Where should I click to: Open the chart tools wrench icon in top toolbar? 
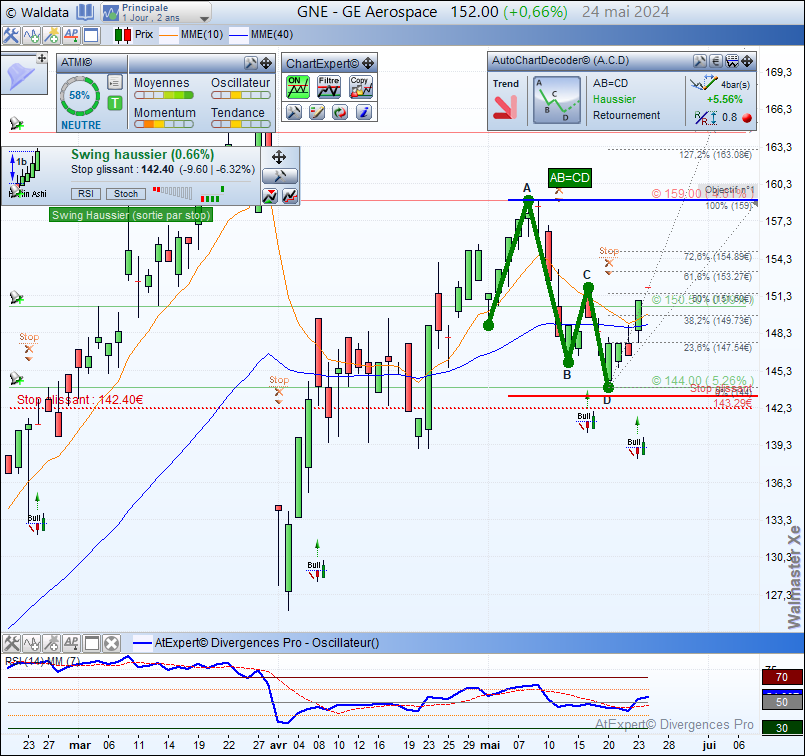(10, 35)
